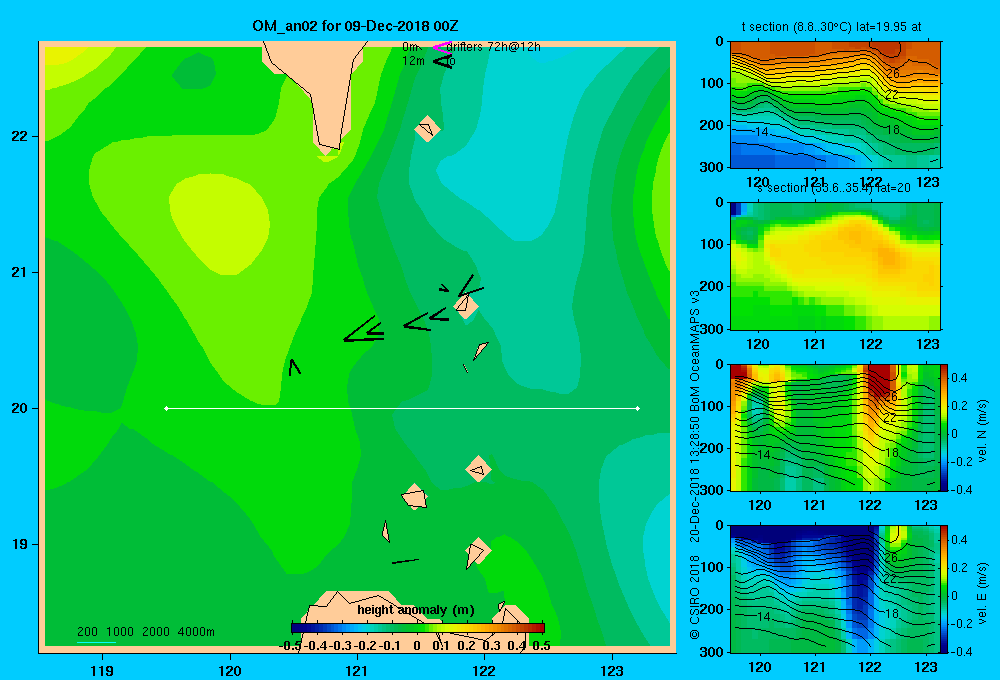Click the '26' contour label in temperature section
This screenshot has height=680, width=1000.
[892, 73]
